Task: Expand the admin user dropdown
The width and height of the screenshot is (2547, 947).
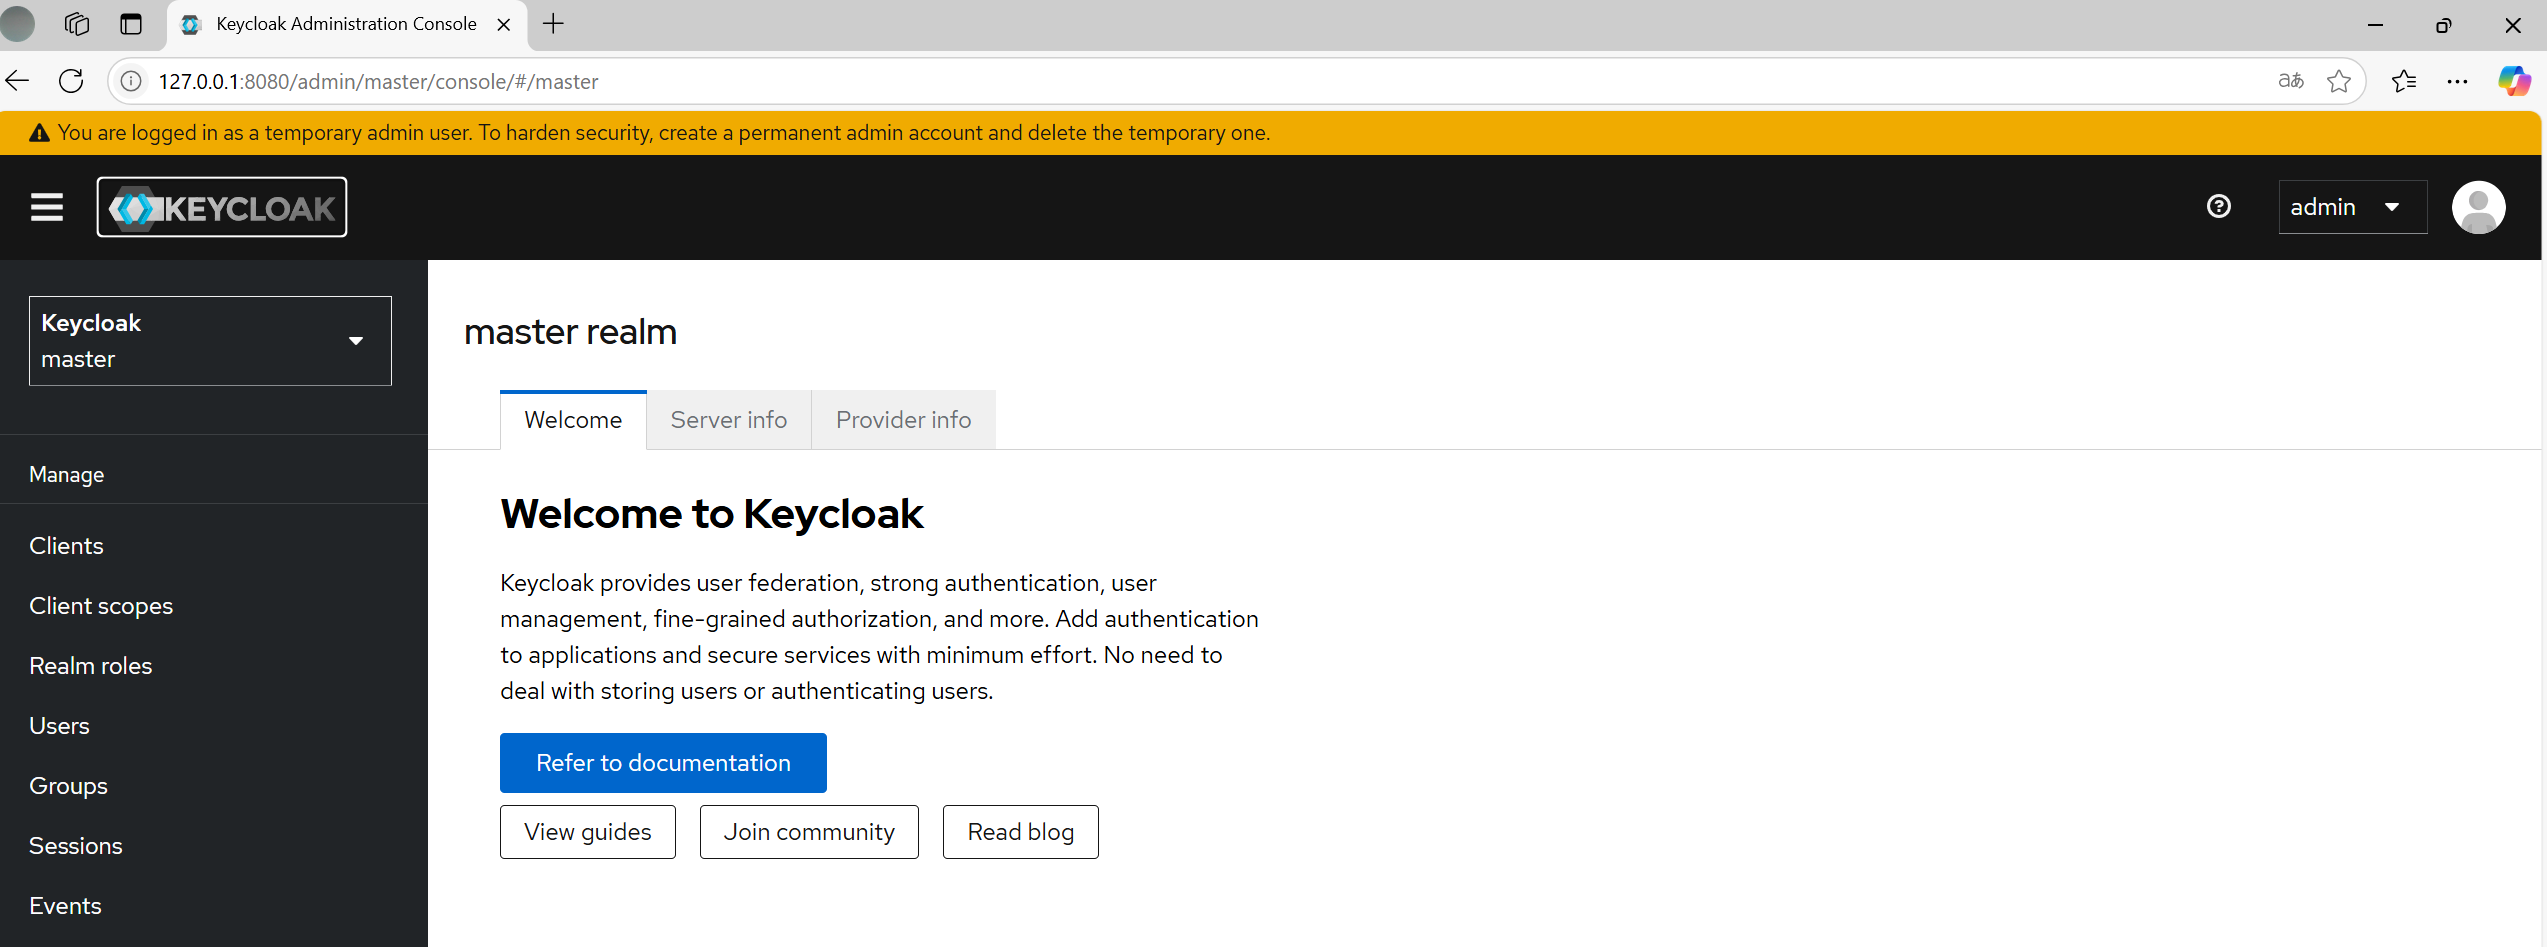Action: point(2352,207)
